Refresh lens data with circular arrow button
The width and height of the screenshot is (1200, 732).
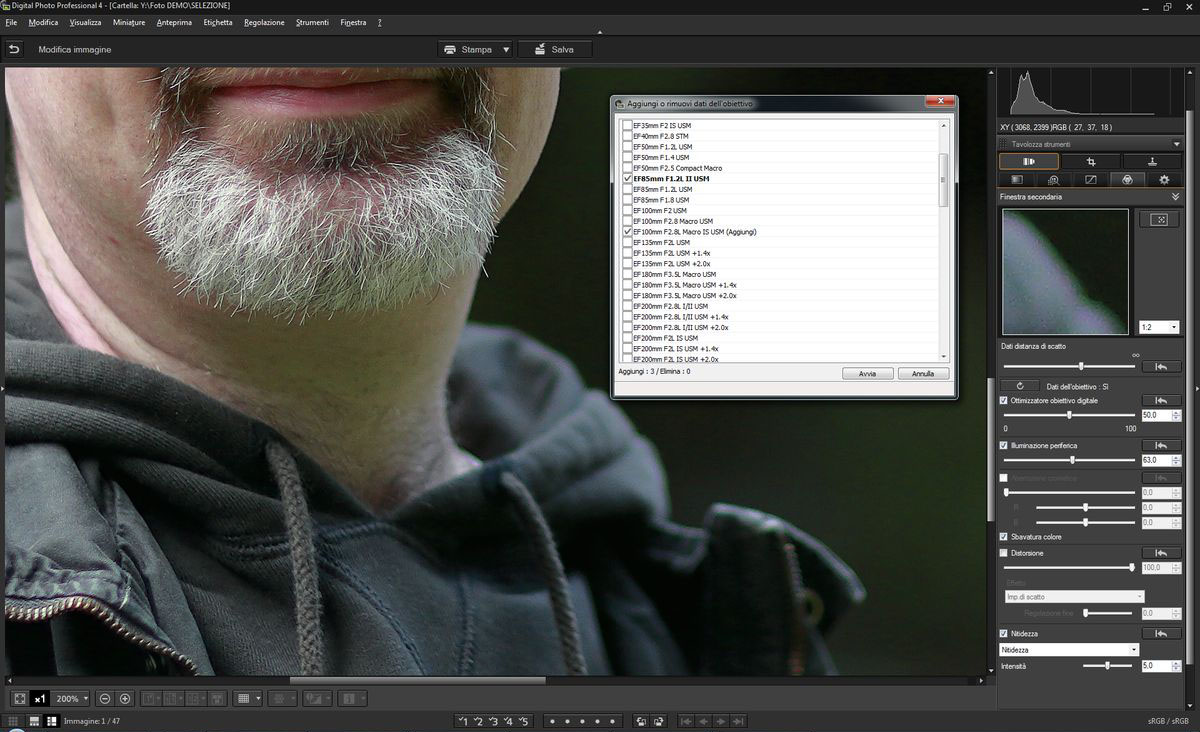(x=1019, y=385)
